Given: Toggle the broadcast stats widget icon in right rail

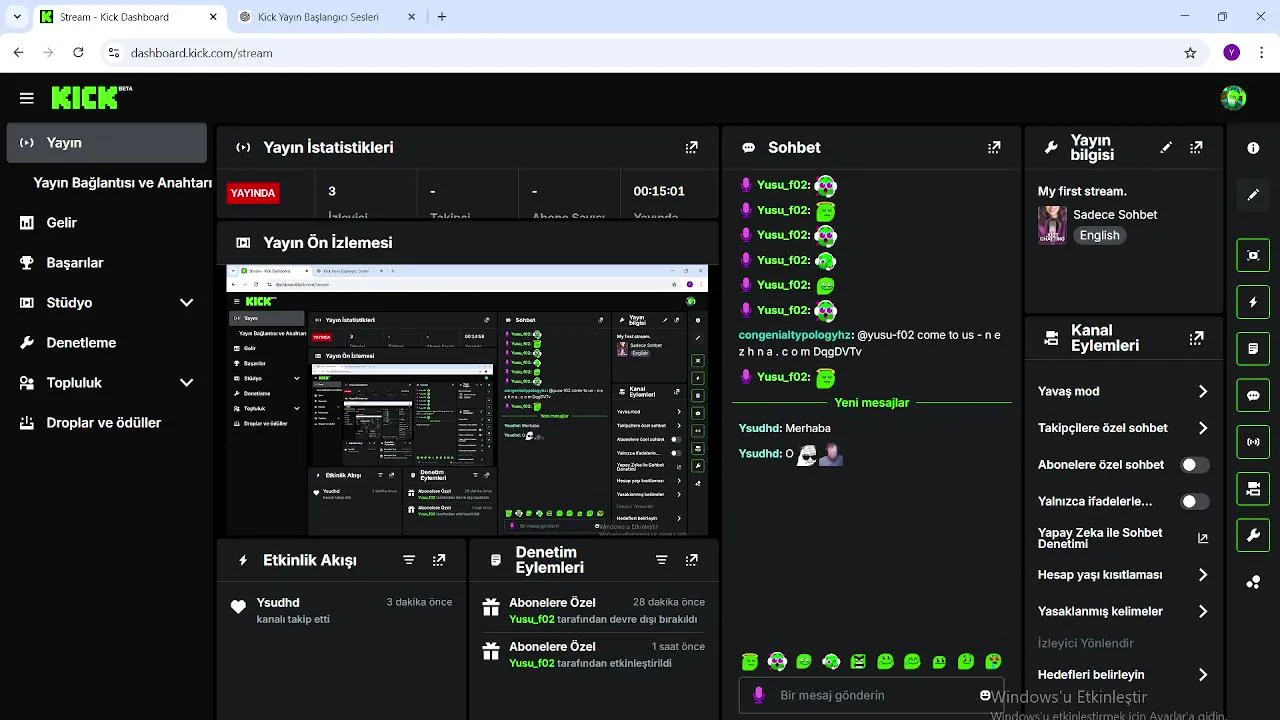Looking at the screenshot, I should click(x=1253, y=442).
